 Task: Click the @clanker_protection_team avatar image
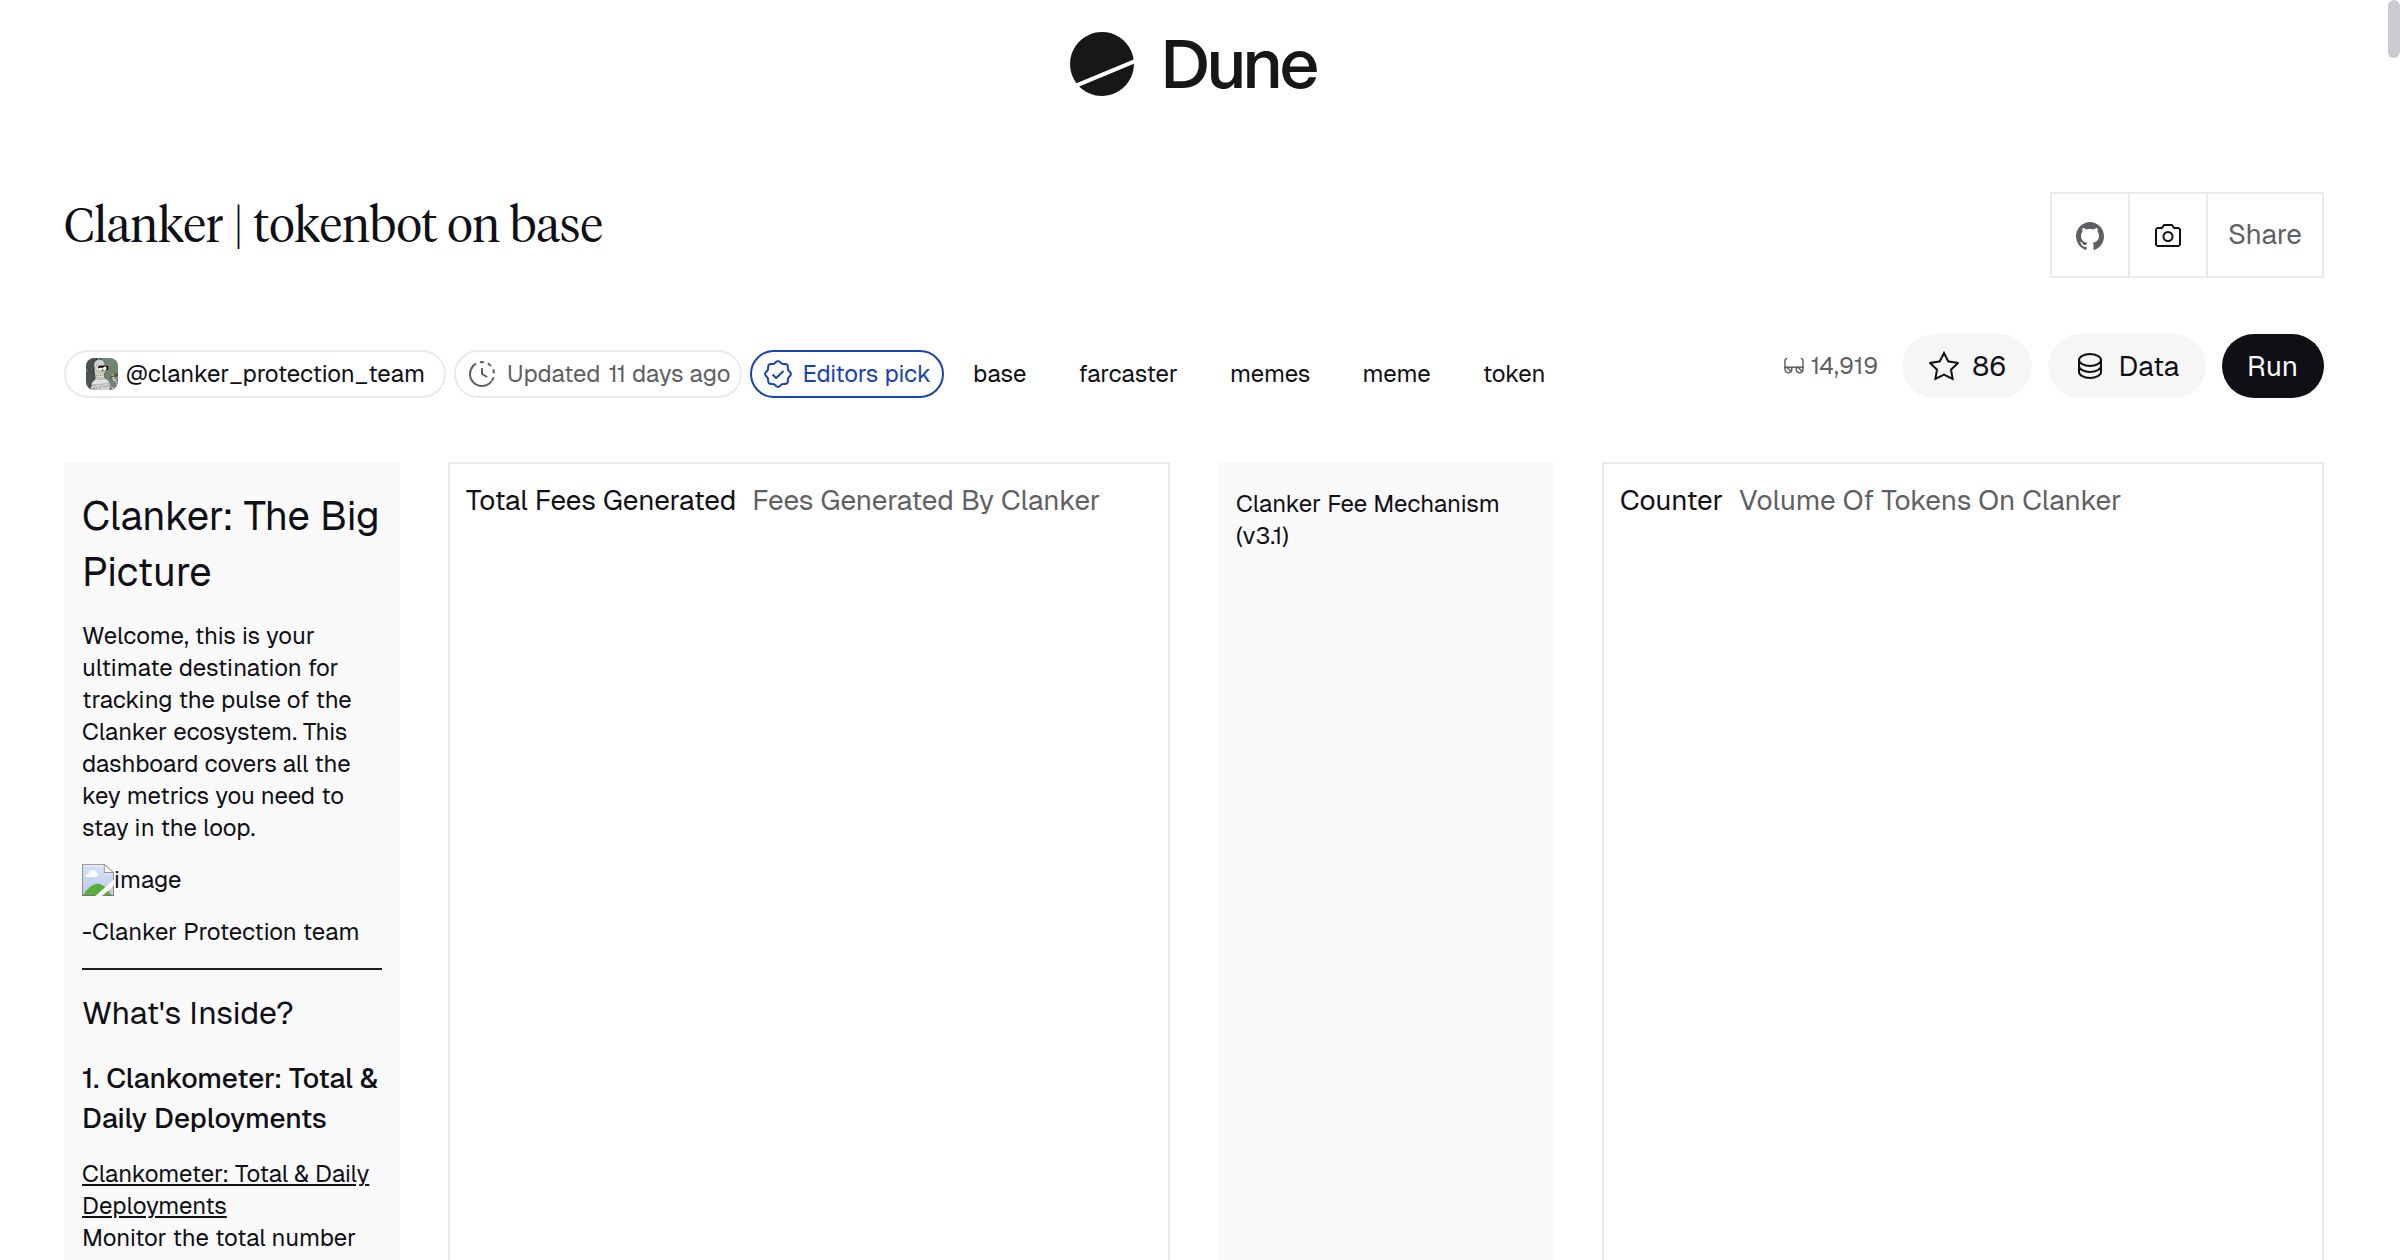click(102, 373)
